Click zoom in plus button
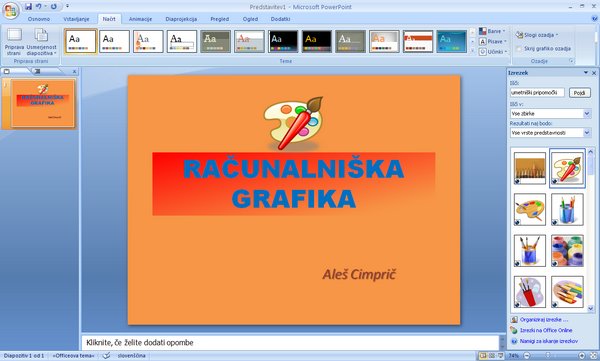 click(581, 356)
